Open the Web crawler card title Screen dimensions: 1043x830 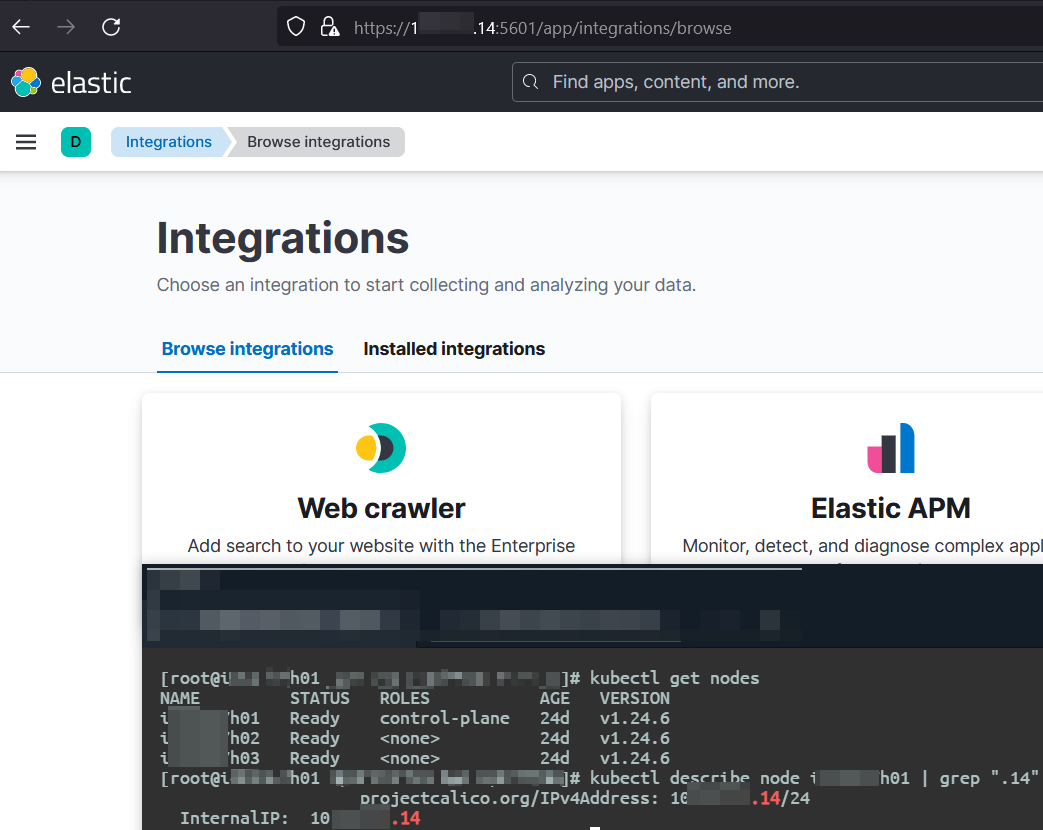point(381,508)
